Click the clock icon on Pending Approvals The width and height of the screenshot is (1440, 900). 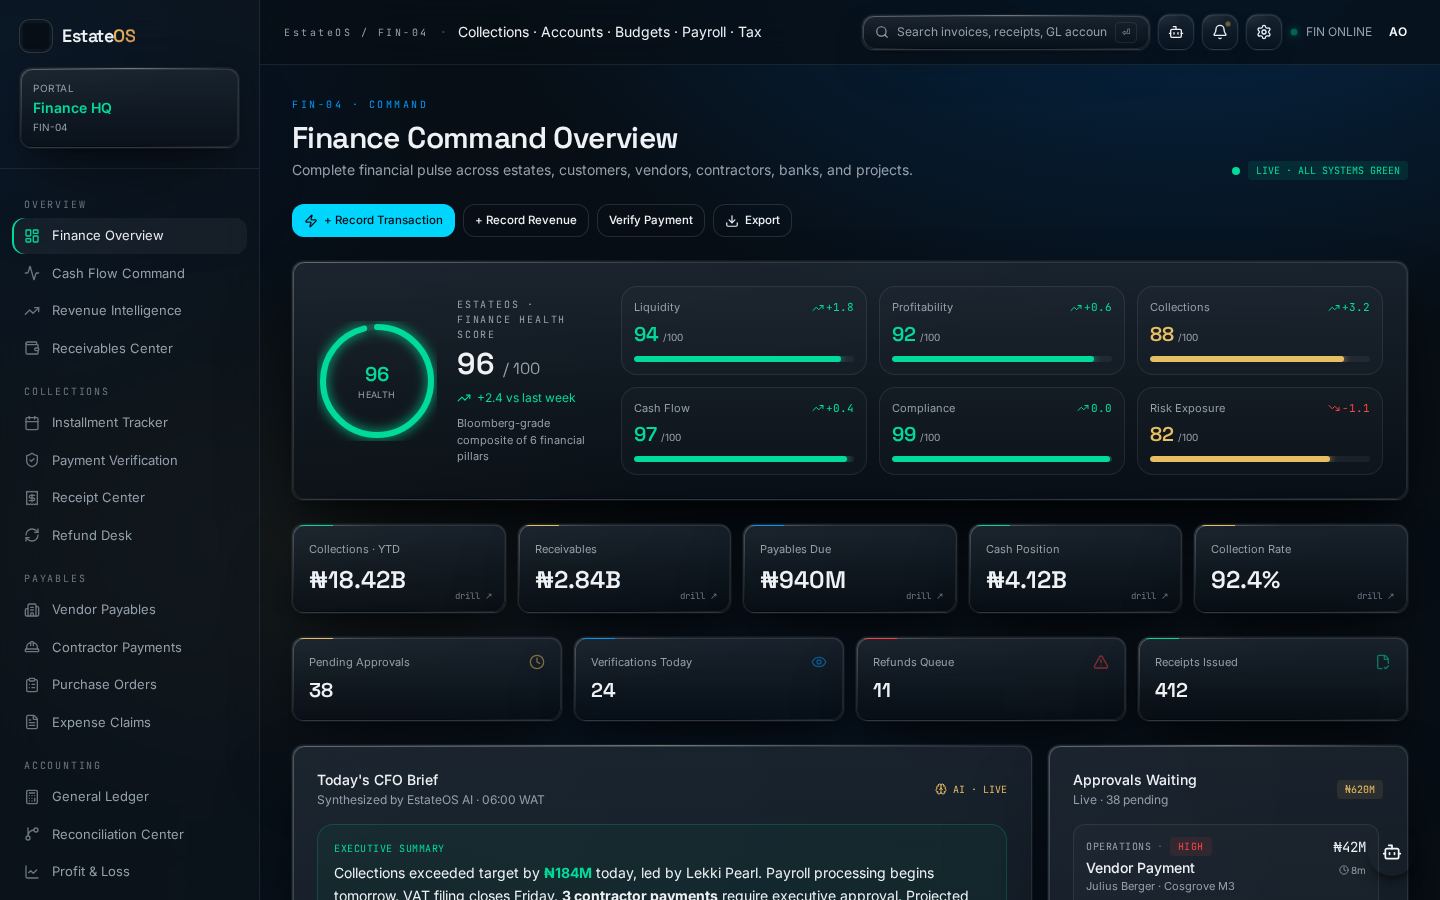click(537, 662)
